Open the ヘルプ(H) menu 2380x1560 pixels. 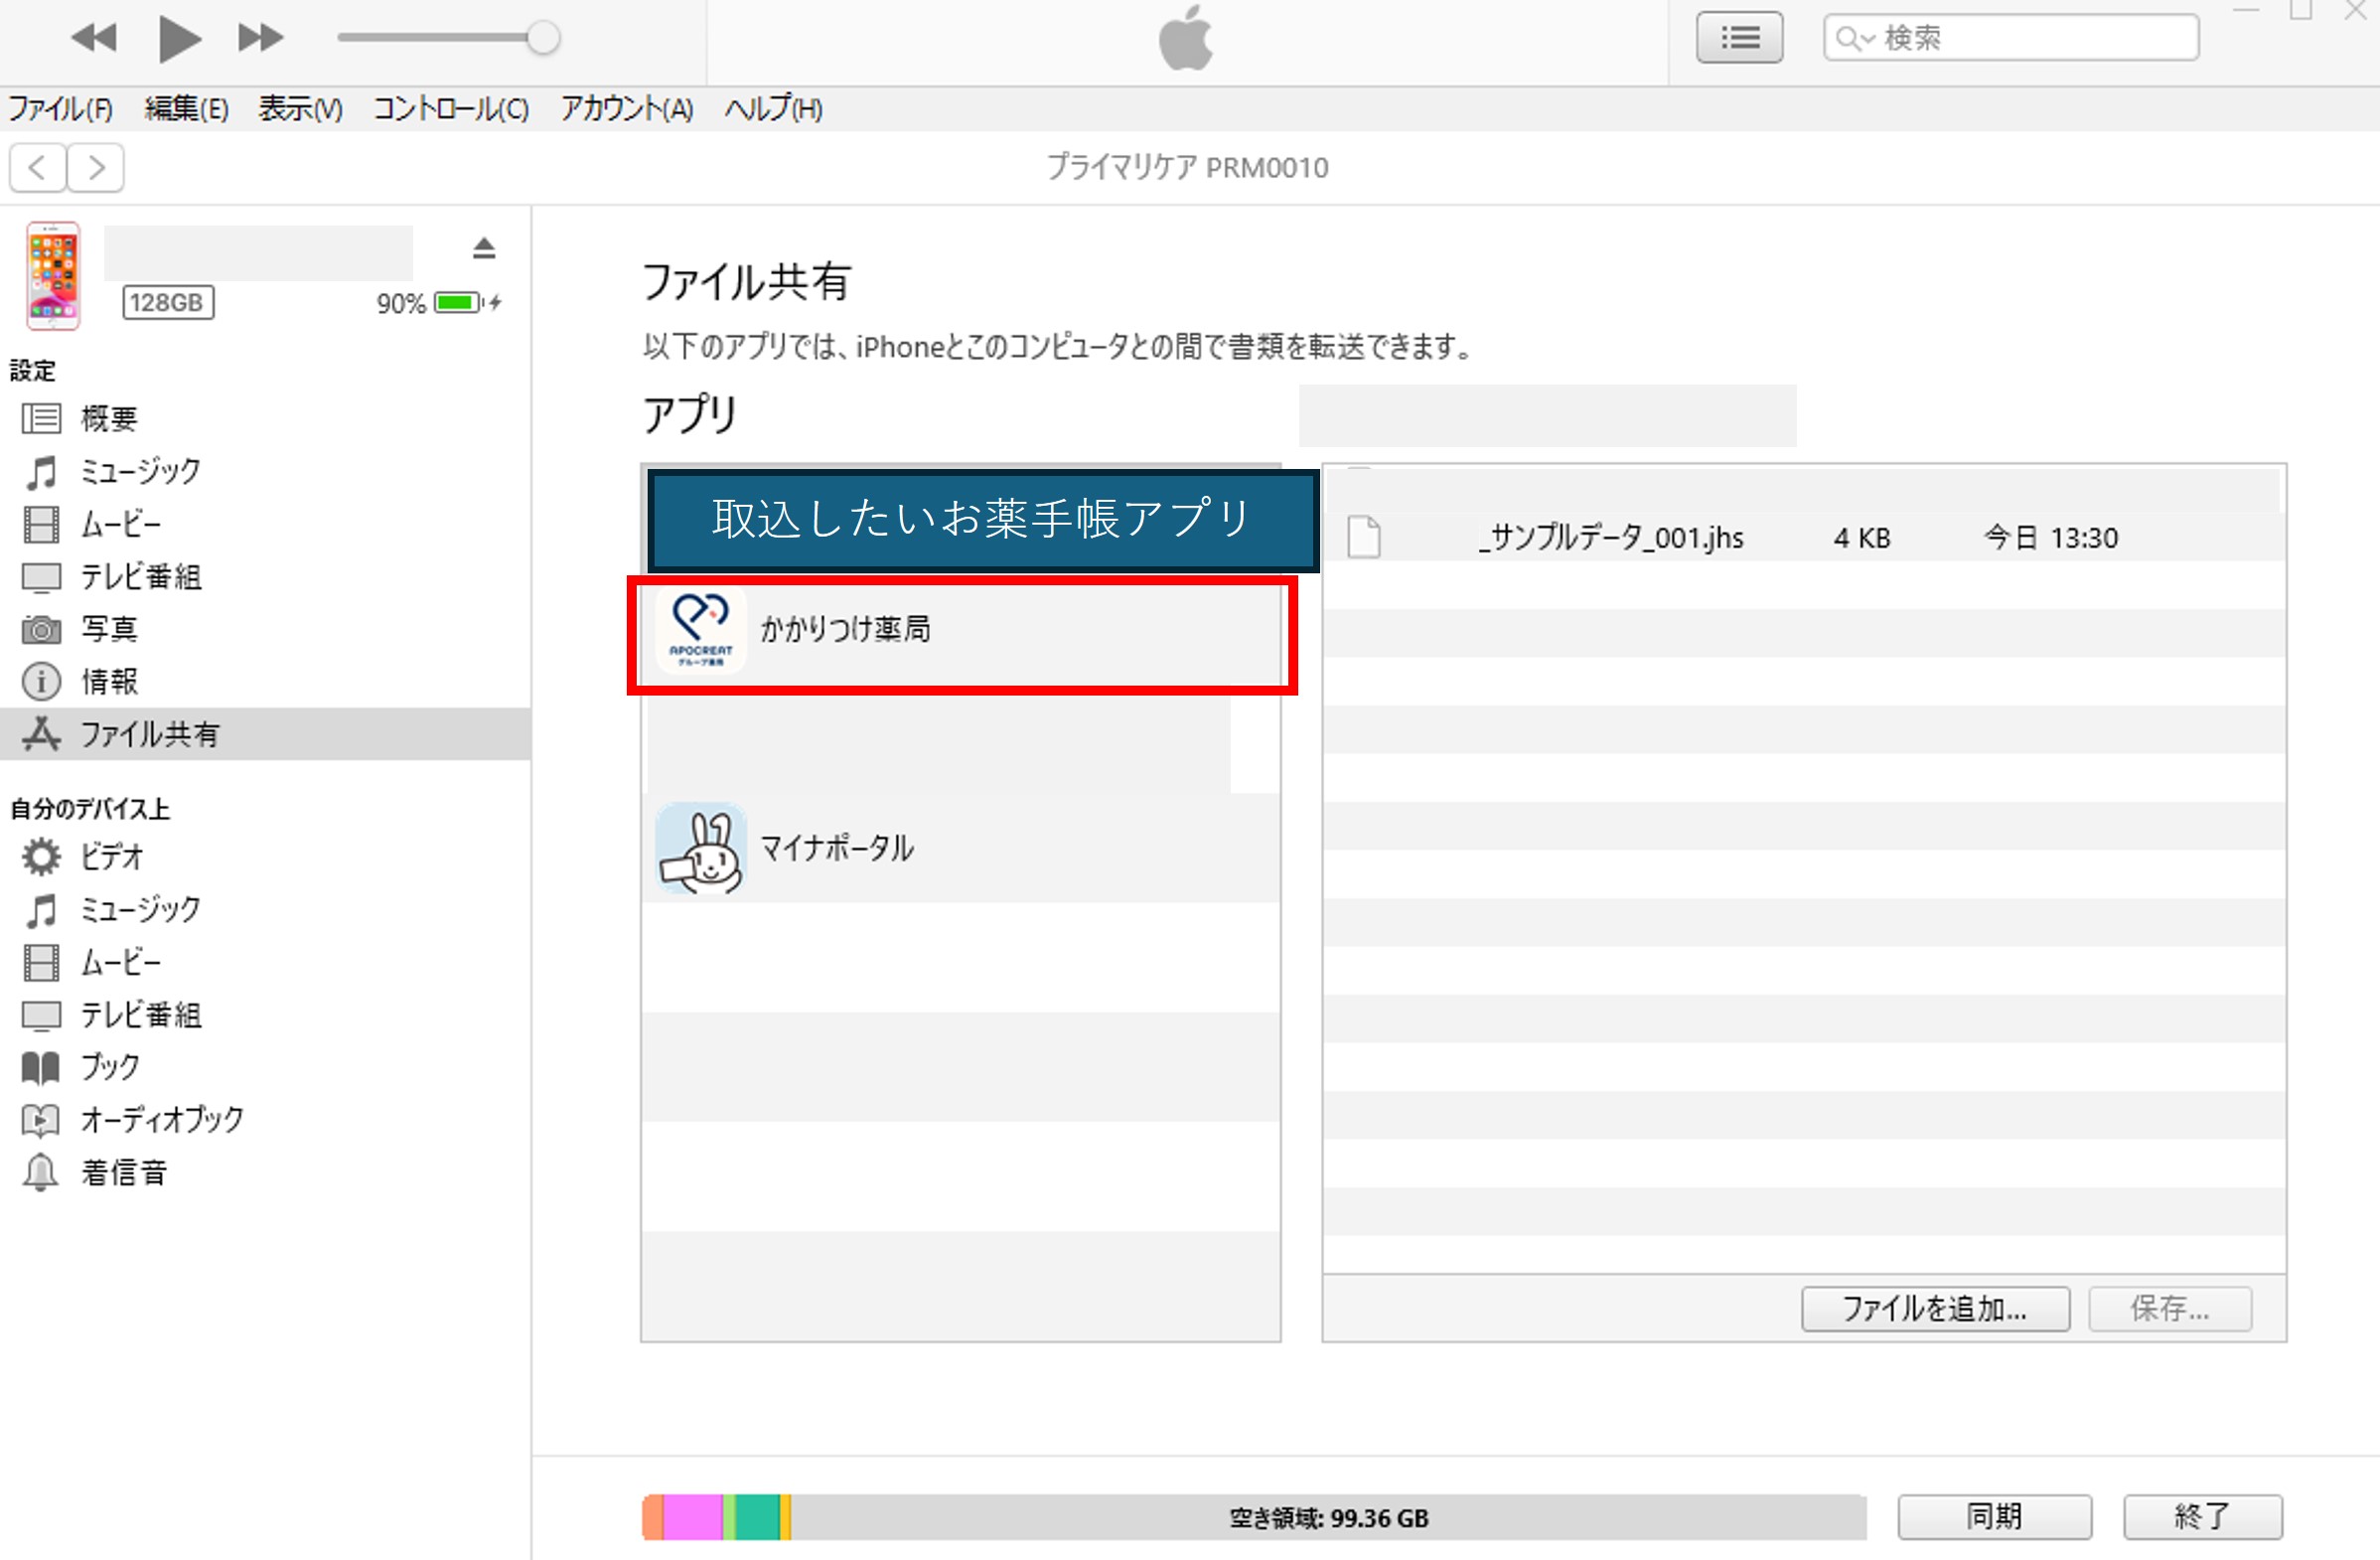pyautogui.click(x=773, y=108)
